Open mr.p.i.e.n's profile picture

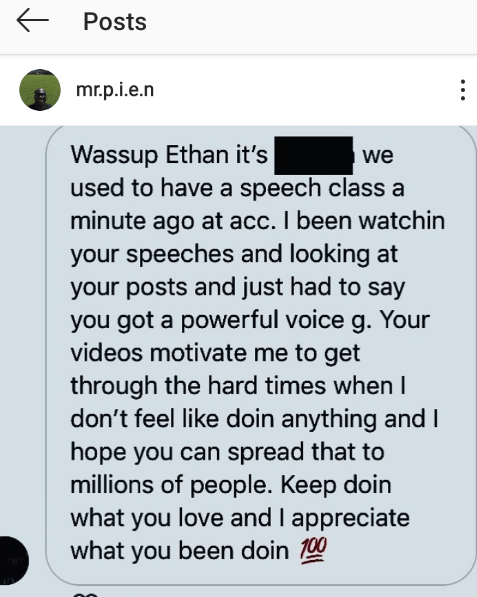(x=40, y=90)
